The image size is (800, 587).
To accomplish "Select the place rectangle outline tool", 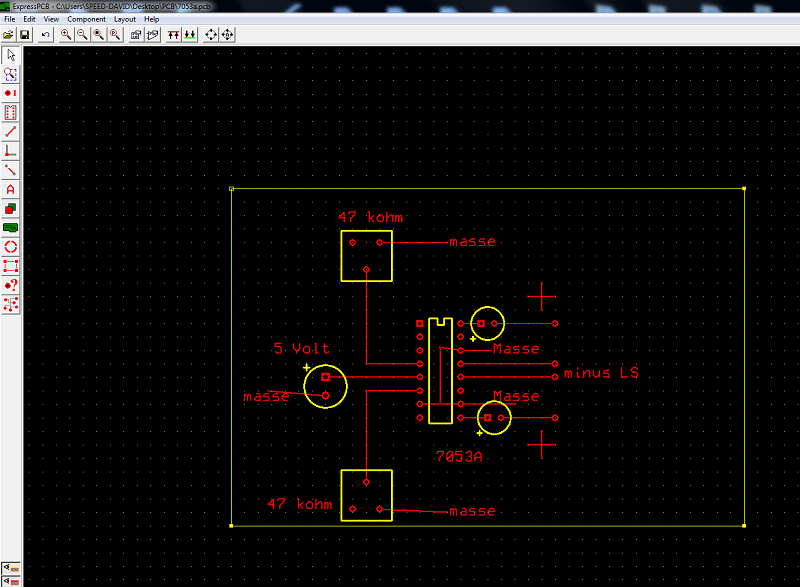I will pos(11,266).
